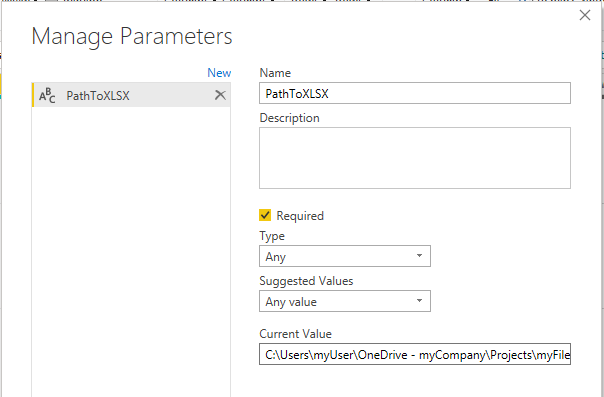Screen dimensions: 604x397
Task: Click the New parameter link
Action: tap(219, 73)
